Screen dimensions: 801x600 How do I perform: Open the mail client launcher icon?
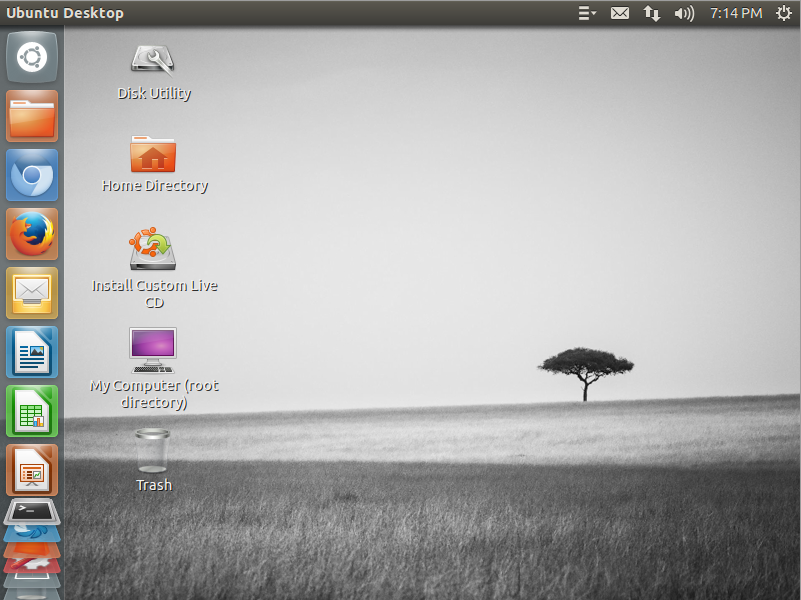pyautogui.click(x=32, y=293)
